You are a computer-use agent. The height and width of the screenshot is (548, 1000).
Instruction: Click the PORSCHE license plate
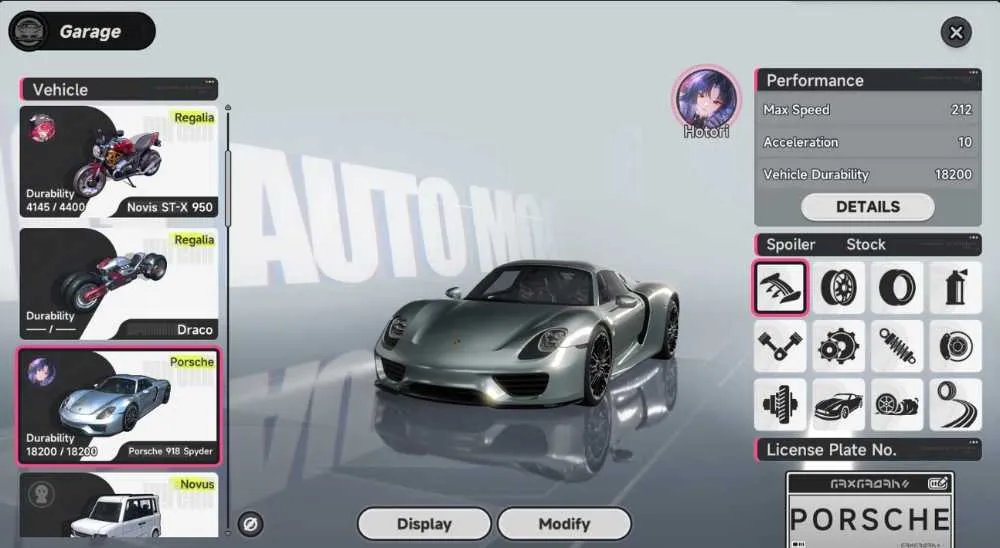point(870,518)
